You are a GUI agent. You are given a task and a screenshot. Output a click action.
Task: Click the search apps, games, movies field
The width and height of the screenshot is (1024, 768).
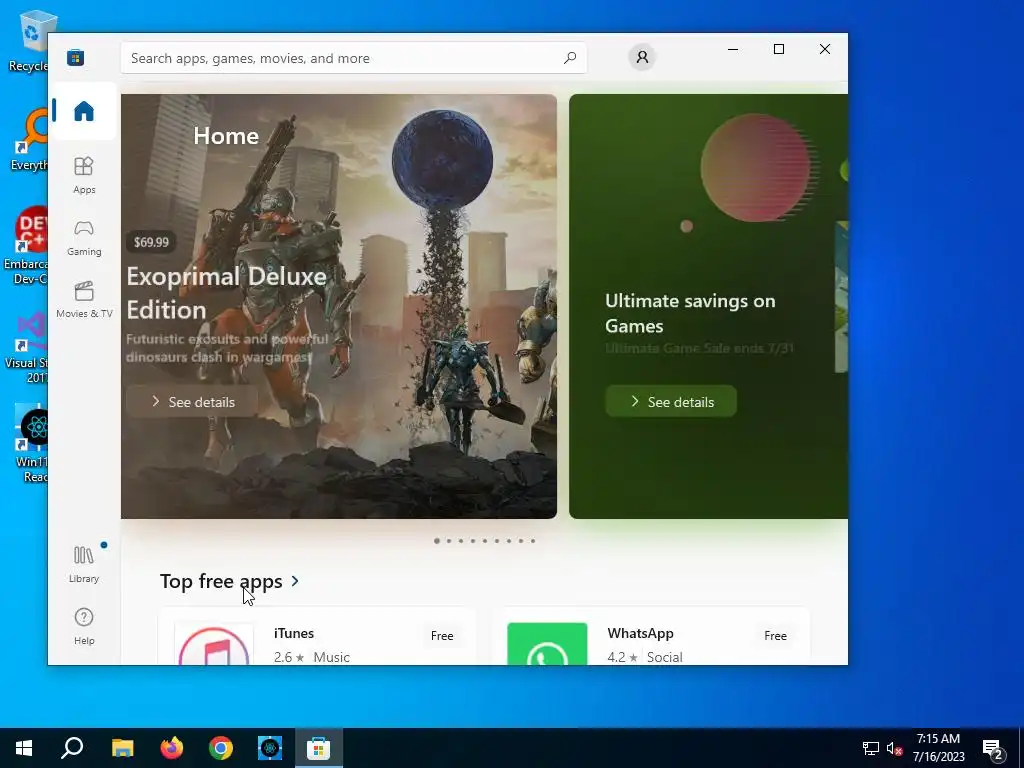coord(353,58)
